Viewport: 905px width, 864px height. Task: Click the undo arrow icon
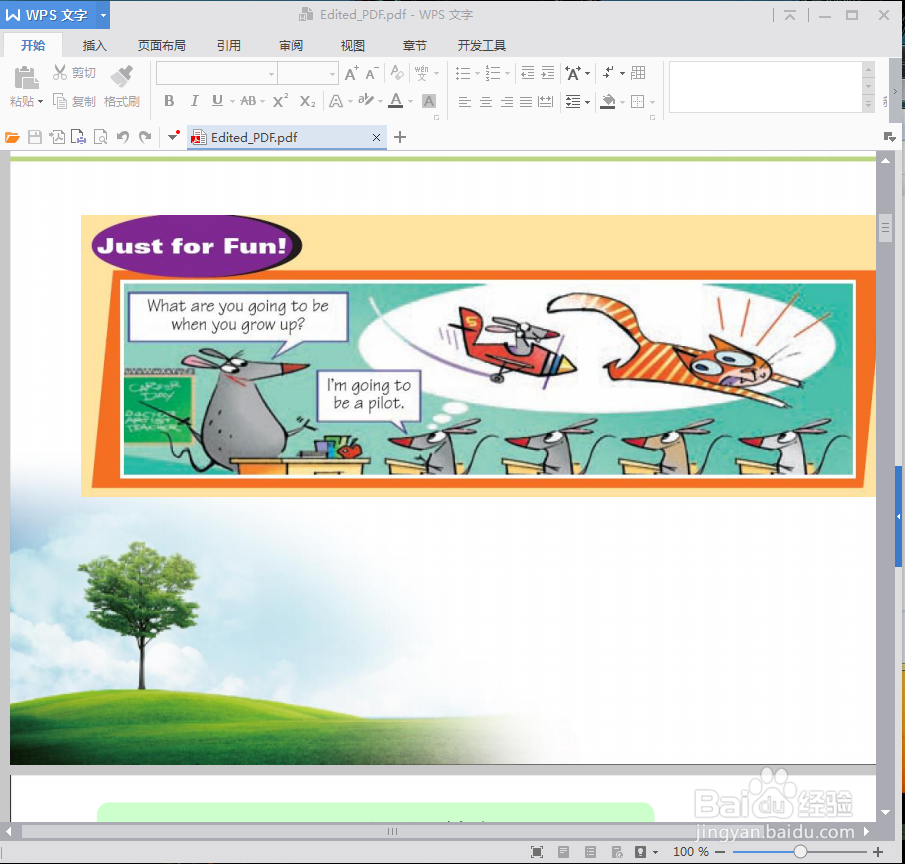click(x=122, y=137)
